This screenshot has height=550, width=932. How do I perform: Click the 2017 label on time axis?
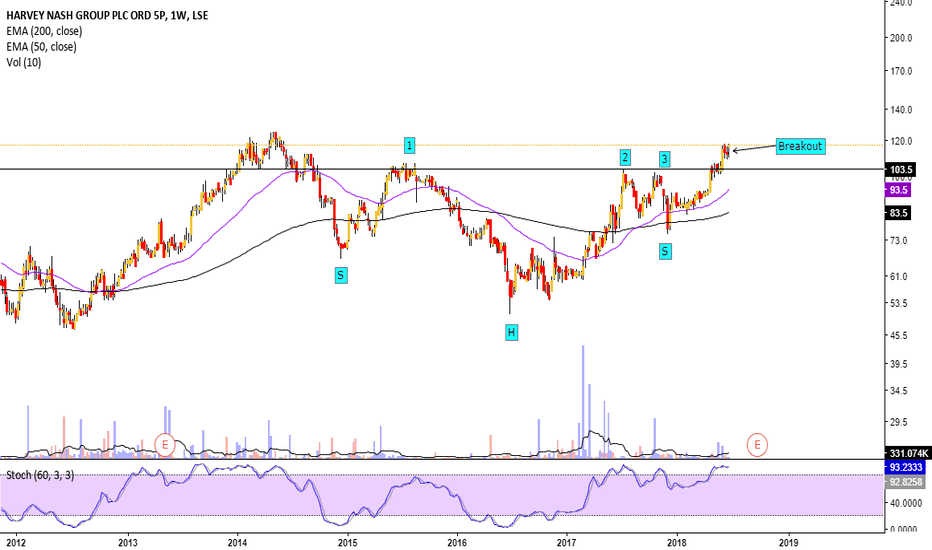point(567,542)
